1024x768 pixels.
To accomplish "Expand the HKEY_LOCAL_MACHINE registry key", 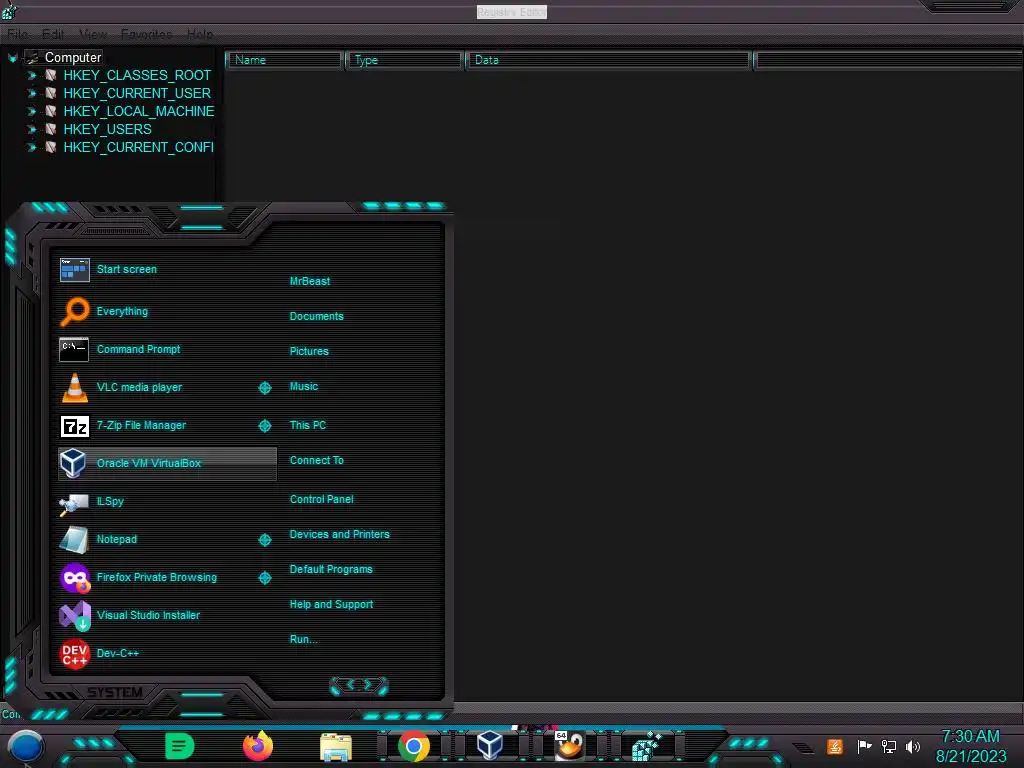I will click(x=31, y=112).
